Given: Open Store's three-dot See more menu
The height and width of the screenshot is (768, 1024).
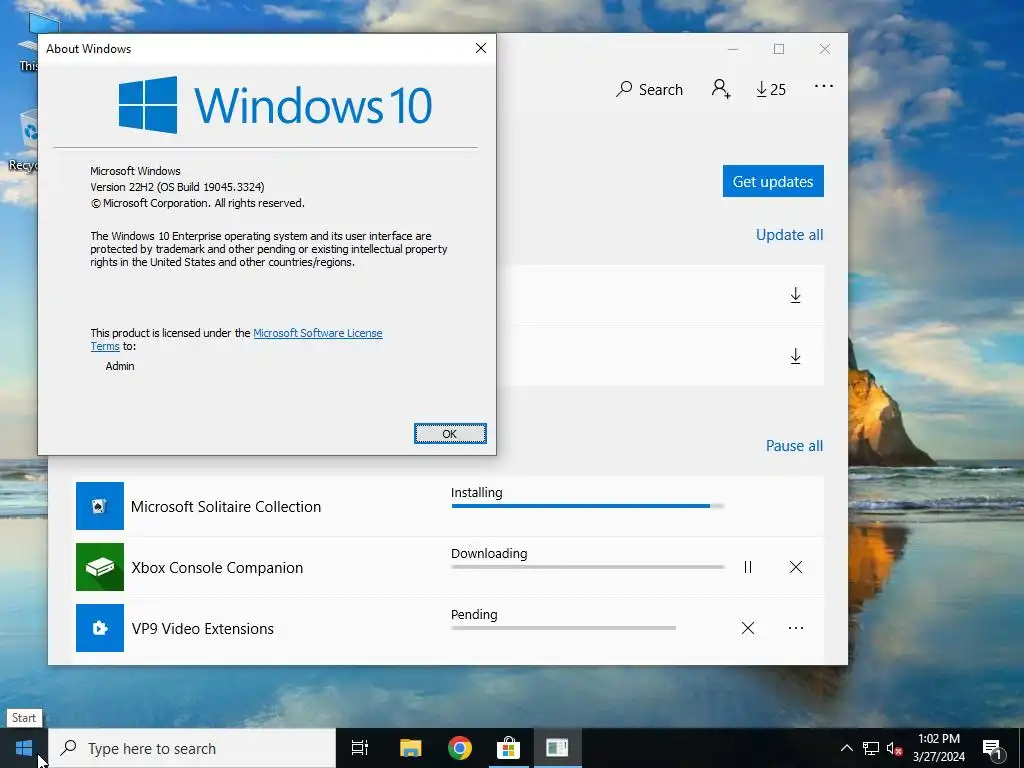Looking at the screenshot, I should (x=824, y=86).
